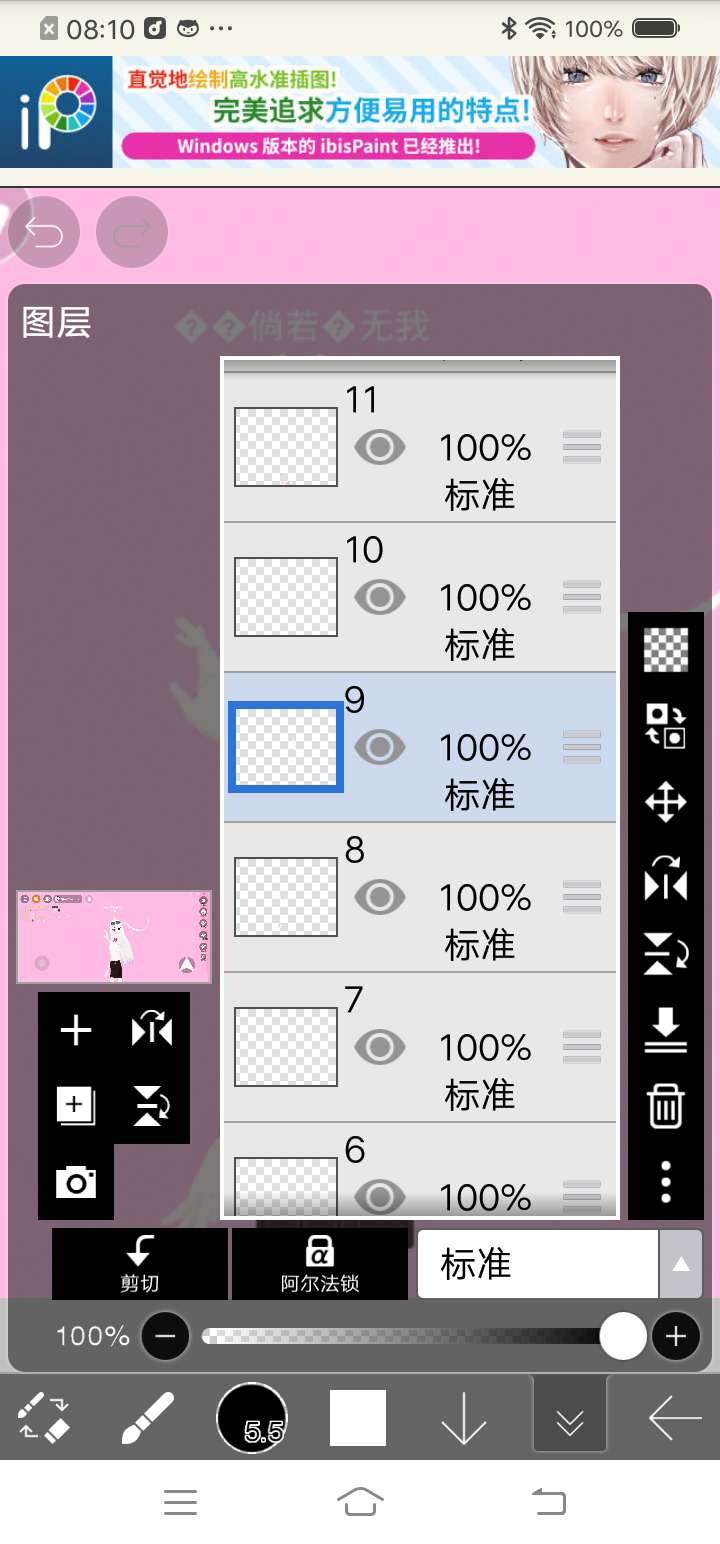720x1544 pixels.
Task: Hide layer 7 using eye icon
Action: point(380,1047)
